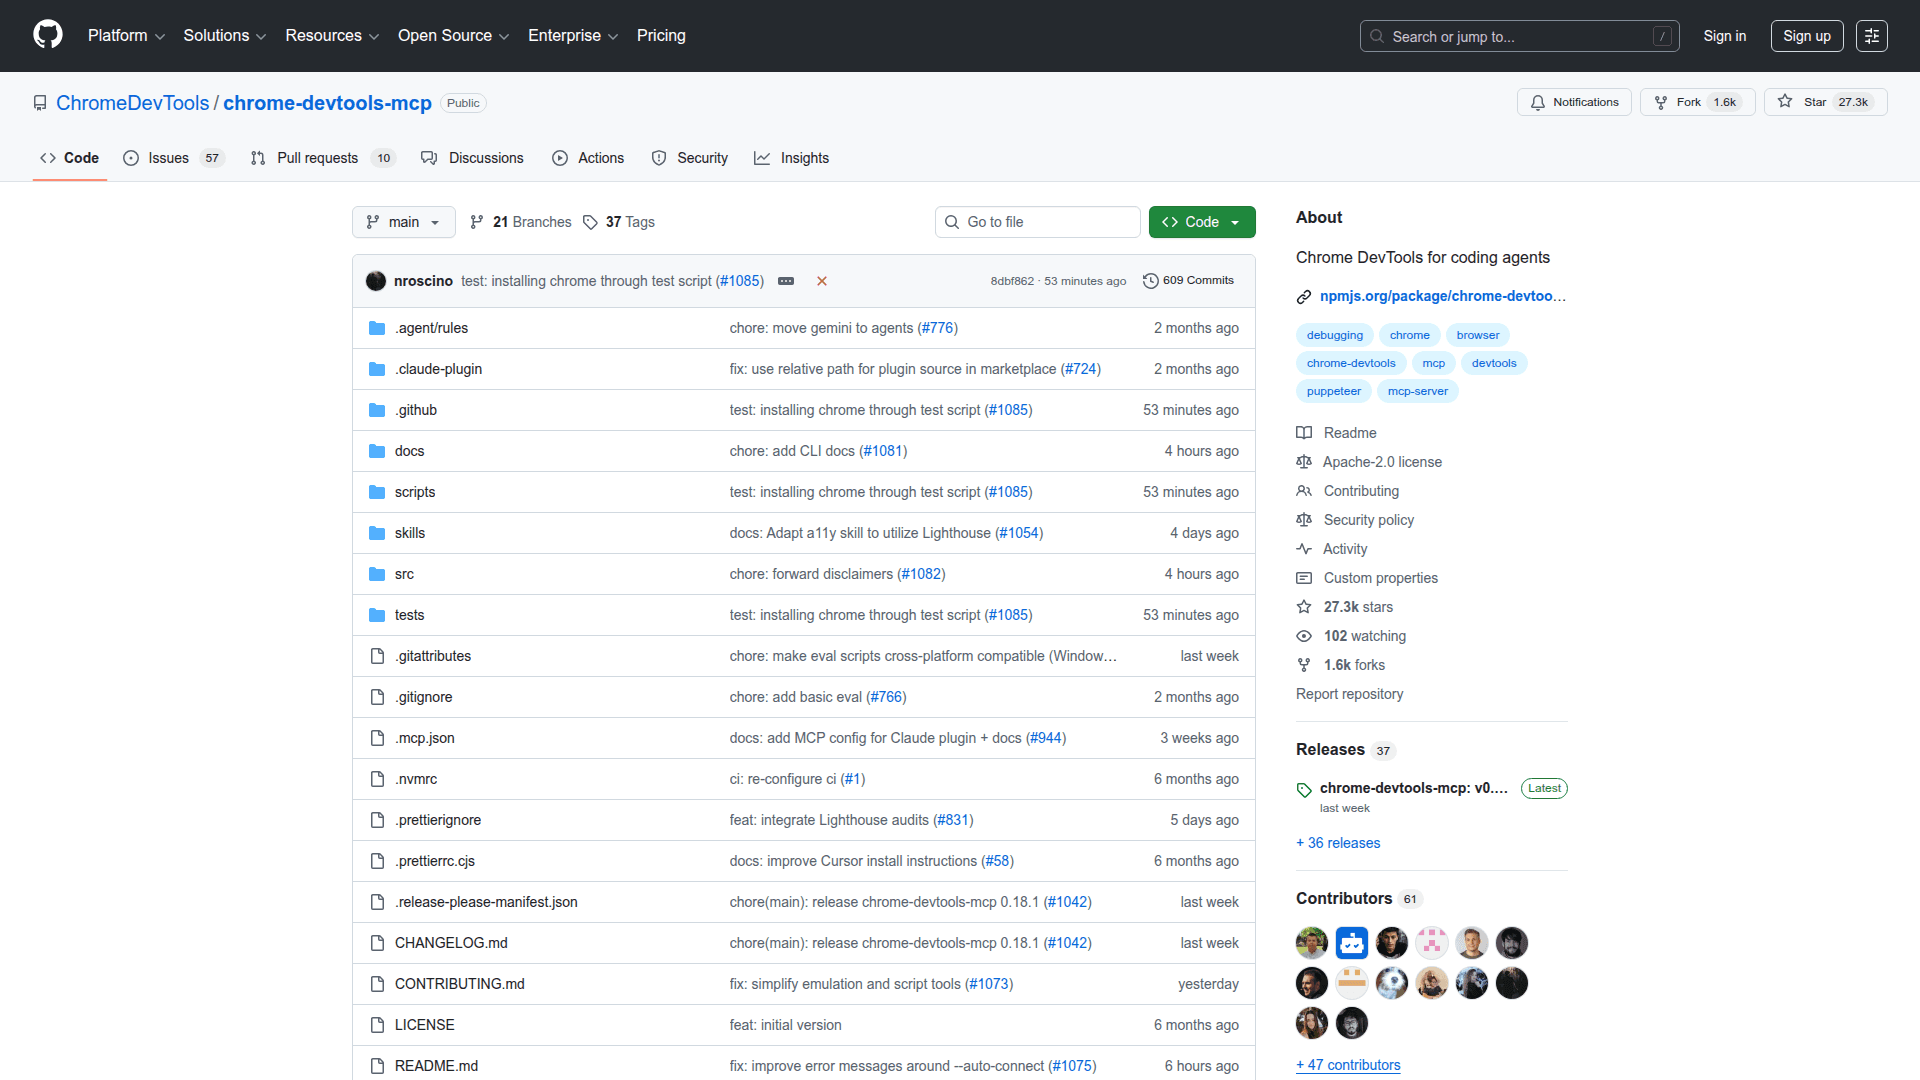The height and width of the screenshot is (1080, 1920).
Task: Switch to the Issues tab
Action: (x=167, y=157)
